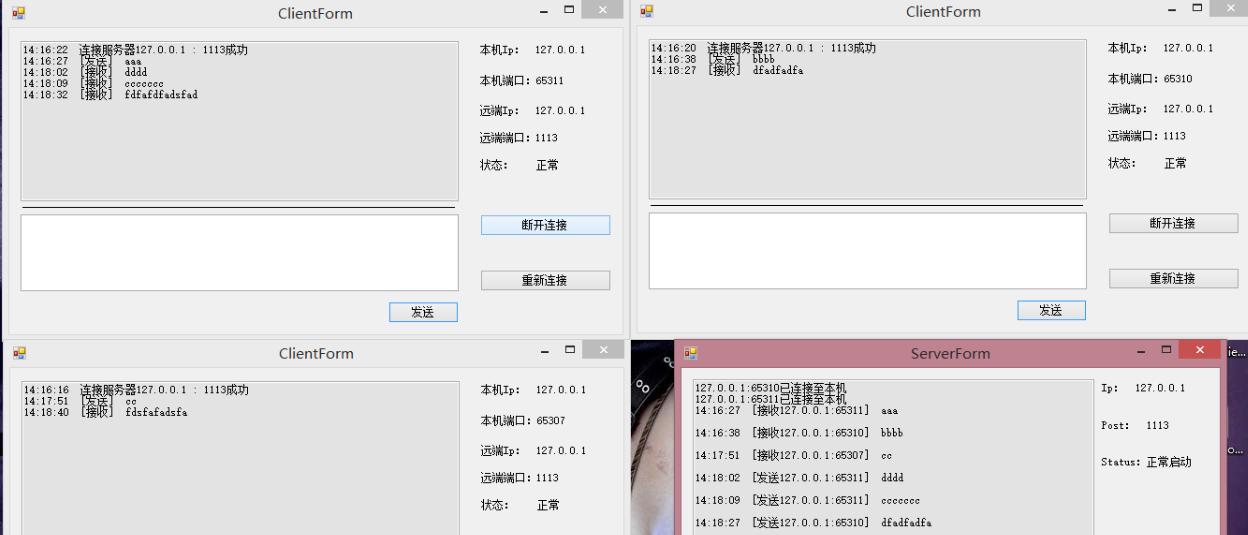
Task: Click '127.0.0.1:65311已连接至本机' in ServerForm log
Action: (x=770, y=399)
